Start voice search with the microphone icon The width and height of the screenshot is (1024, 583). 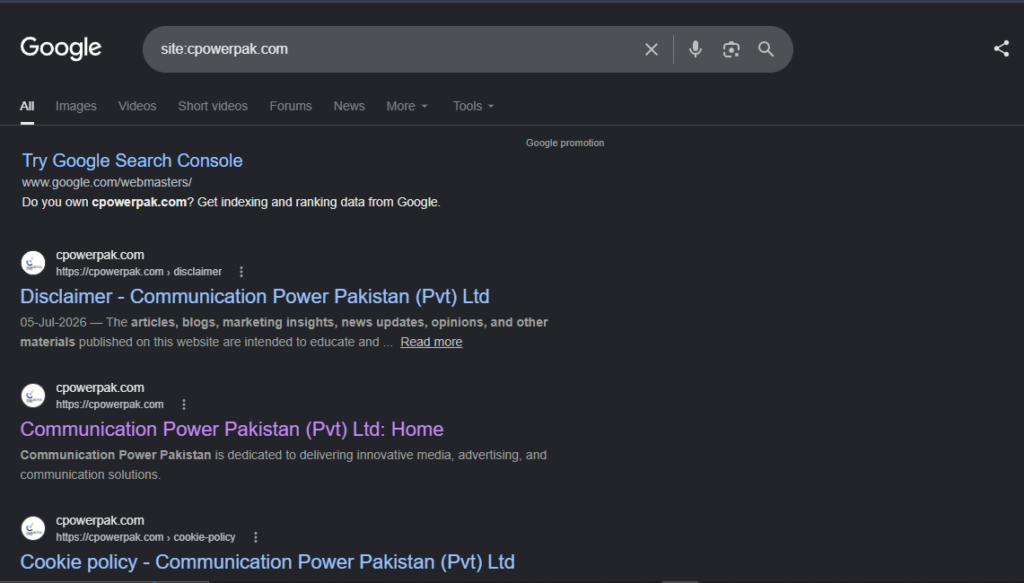(x=696, y=49)
